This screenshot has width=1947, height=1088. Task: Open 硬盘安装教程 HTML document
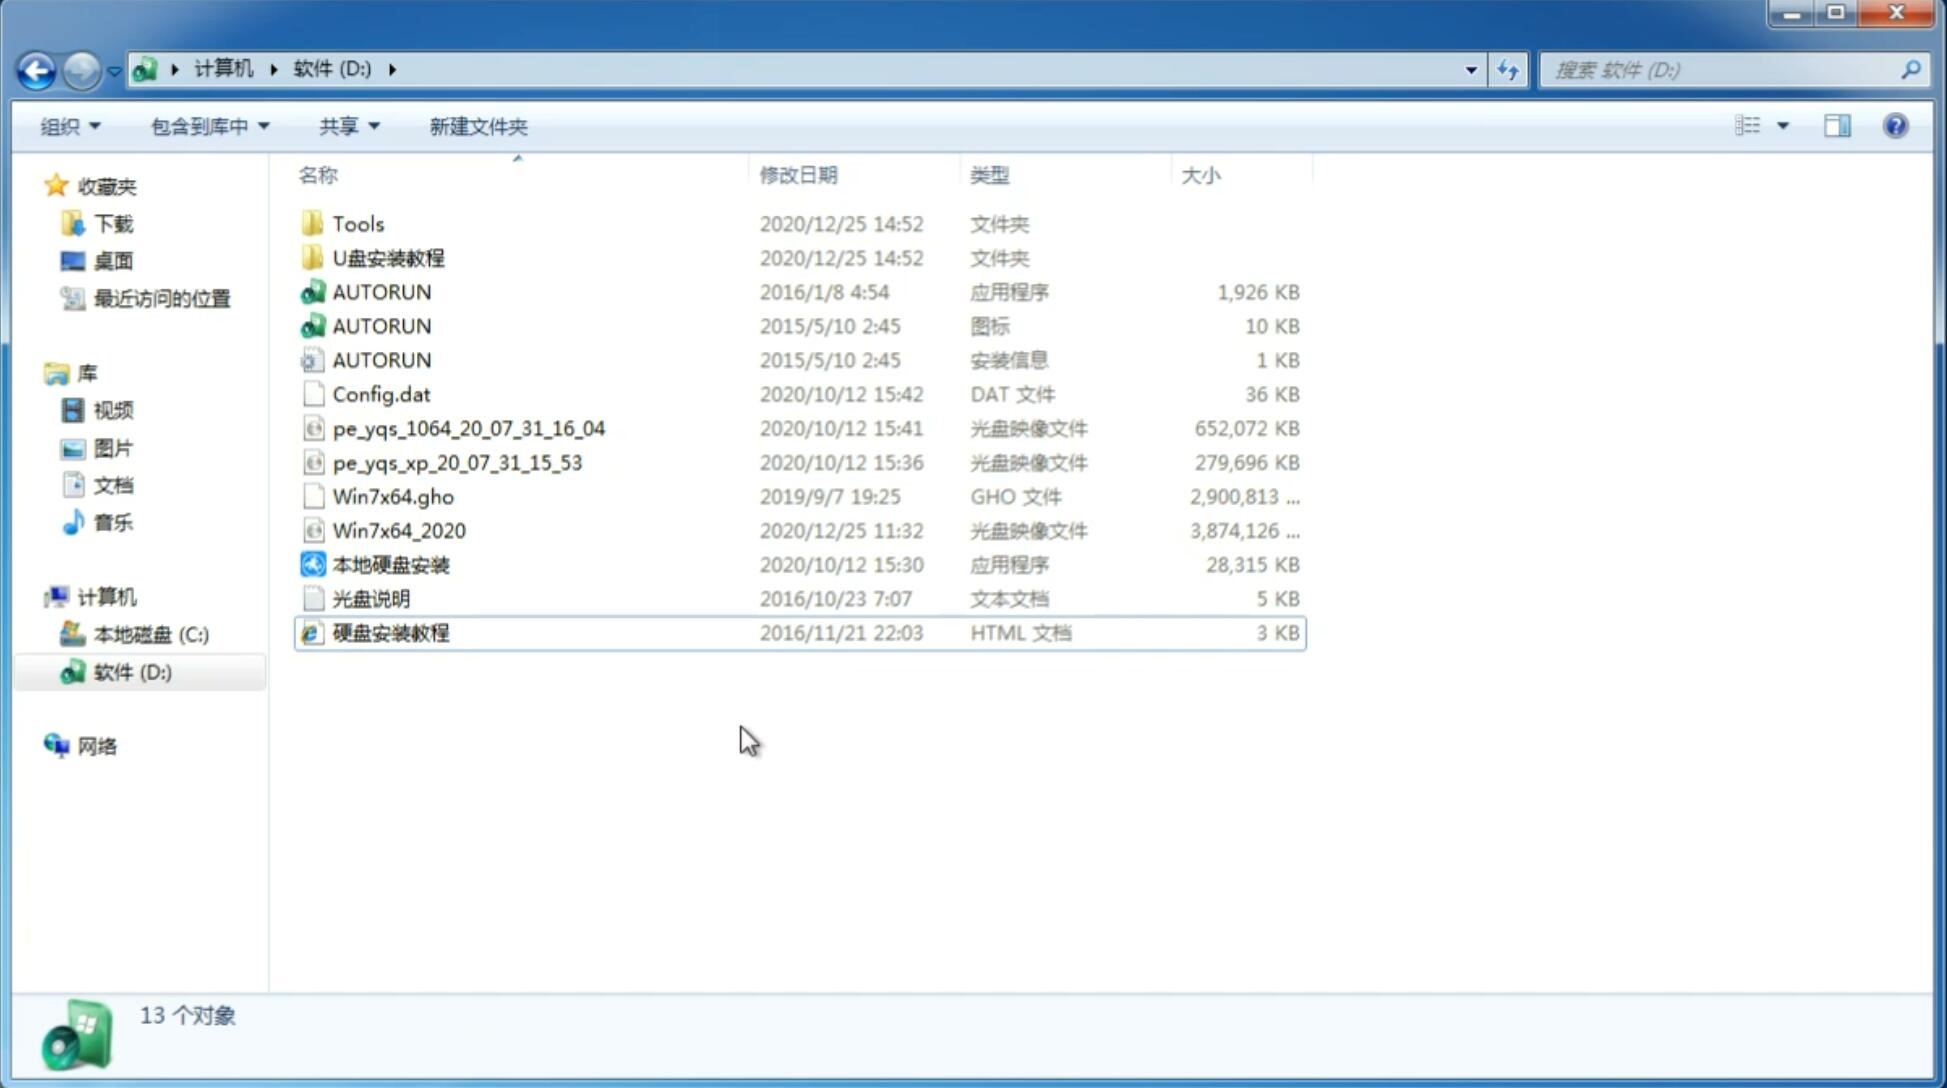390,632
